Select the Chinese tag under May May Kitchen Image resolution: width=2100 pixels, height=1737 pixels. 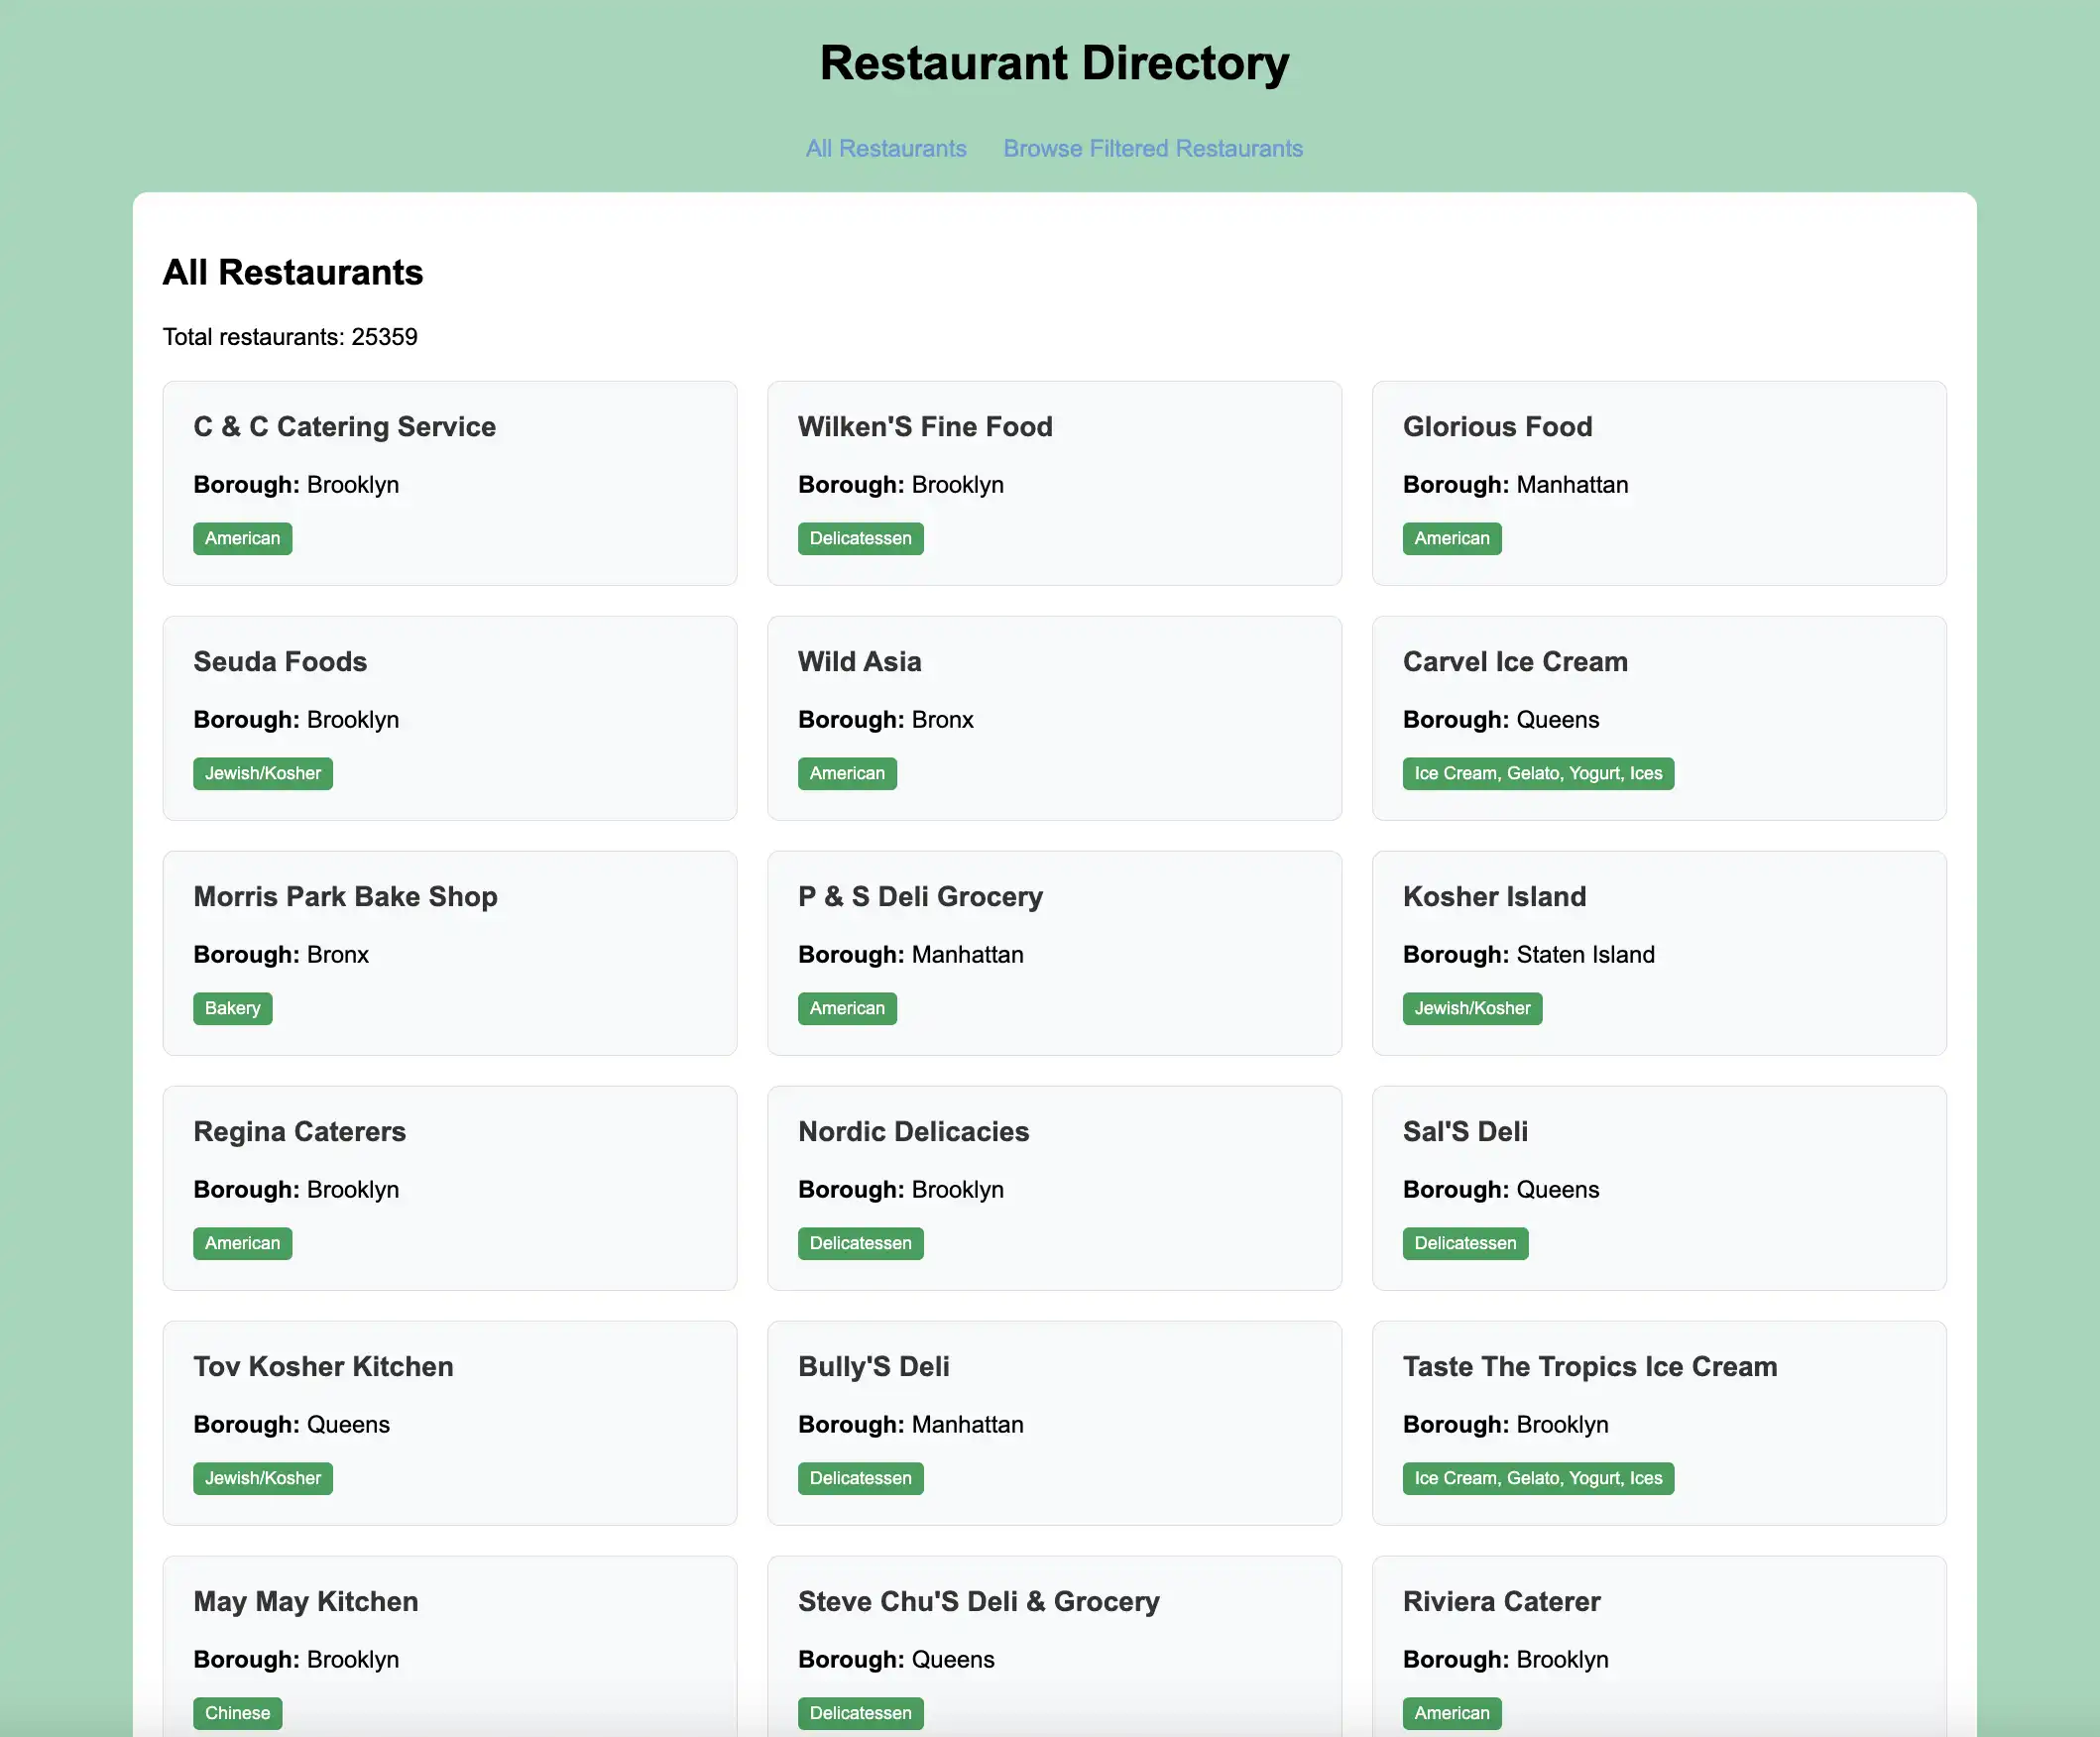click(x=237, y=1713)
